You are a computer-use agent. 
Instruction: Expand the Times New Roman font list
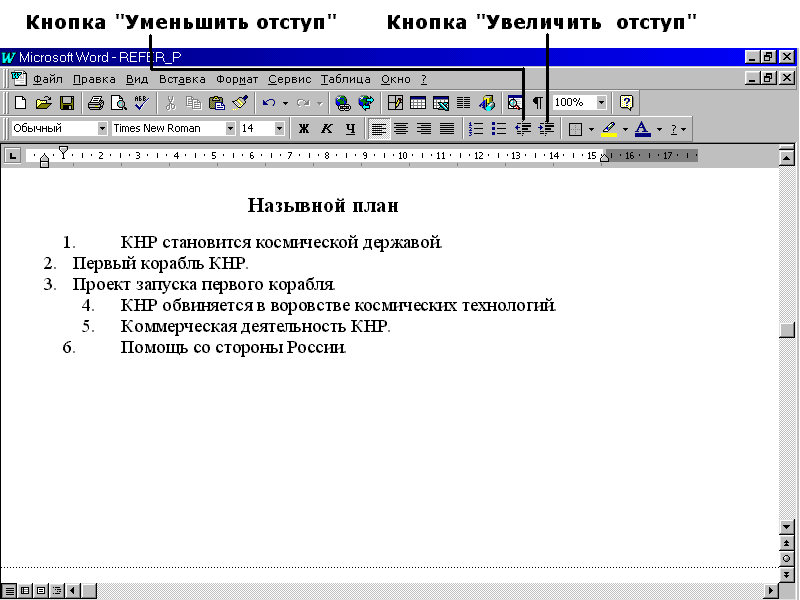coord(231,129)
